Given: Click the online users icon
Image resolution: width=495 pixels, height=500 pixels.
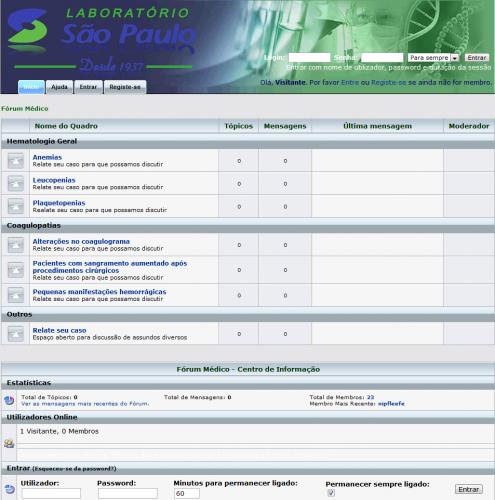Looking at the screenshot, I should (x=9, y=444).
